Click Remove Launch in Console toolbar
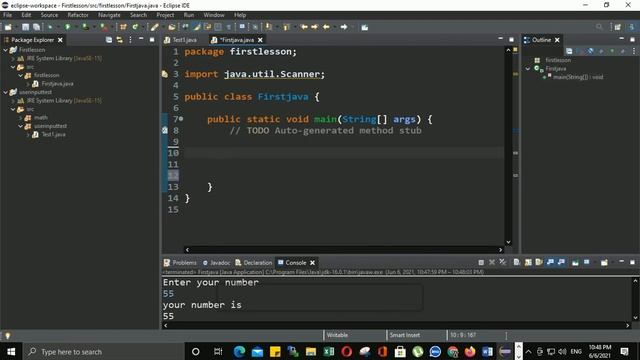 (x=492, y=262)
